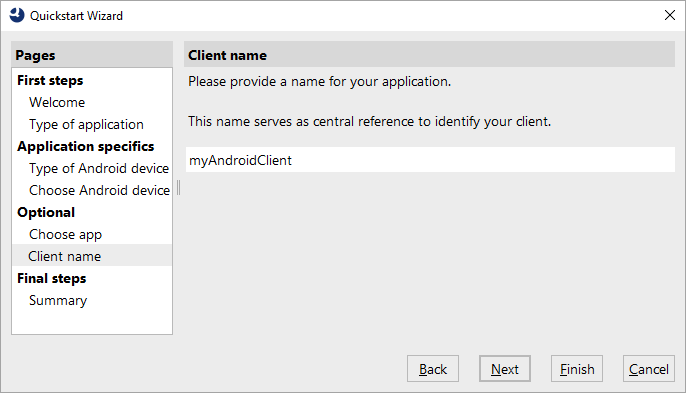Click Finish to complete the wizard
Screen dimensions: 686x393
[x=577, y=369]
